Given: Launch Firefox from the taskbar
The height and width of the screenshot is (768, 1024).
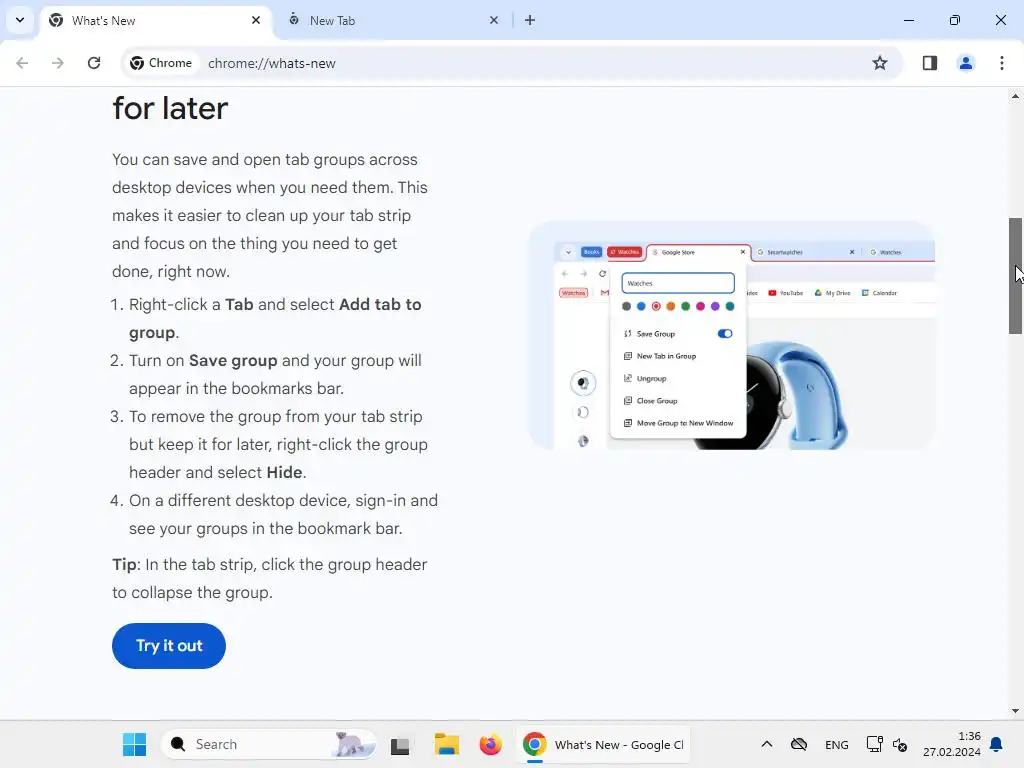Looking at the screenshot, I should click(x=490, y=744).
